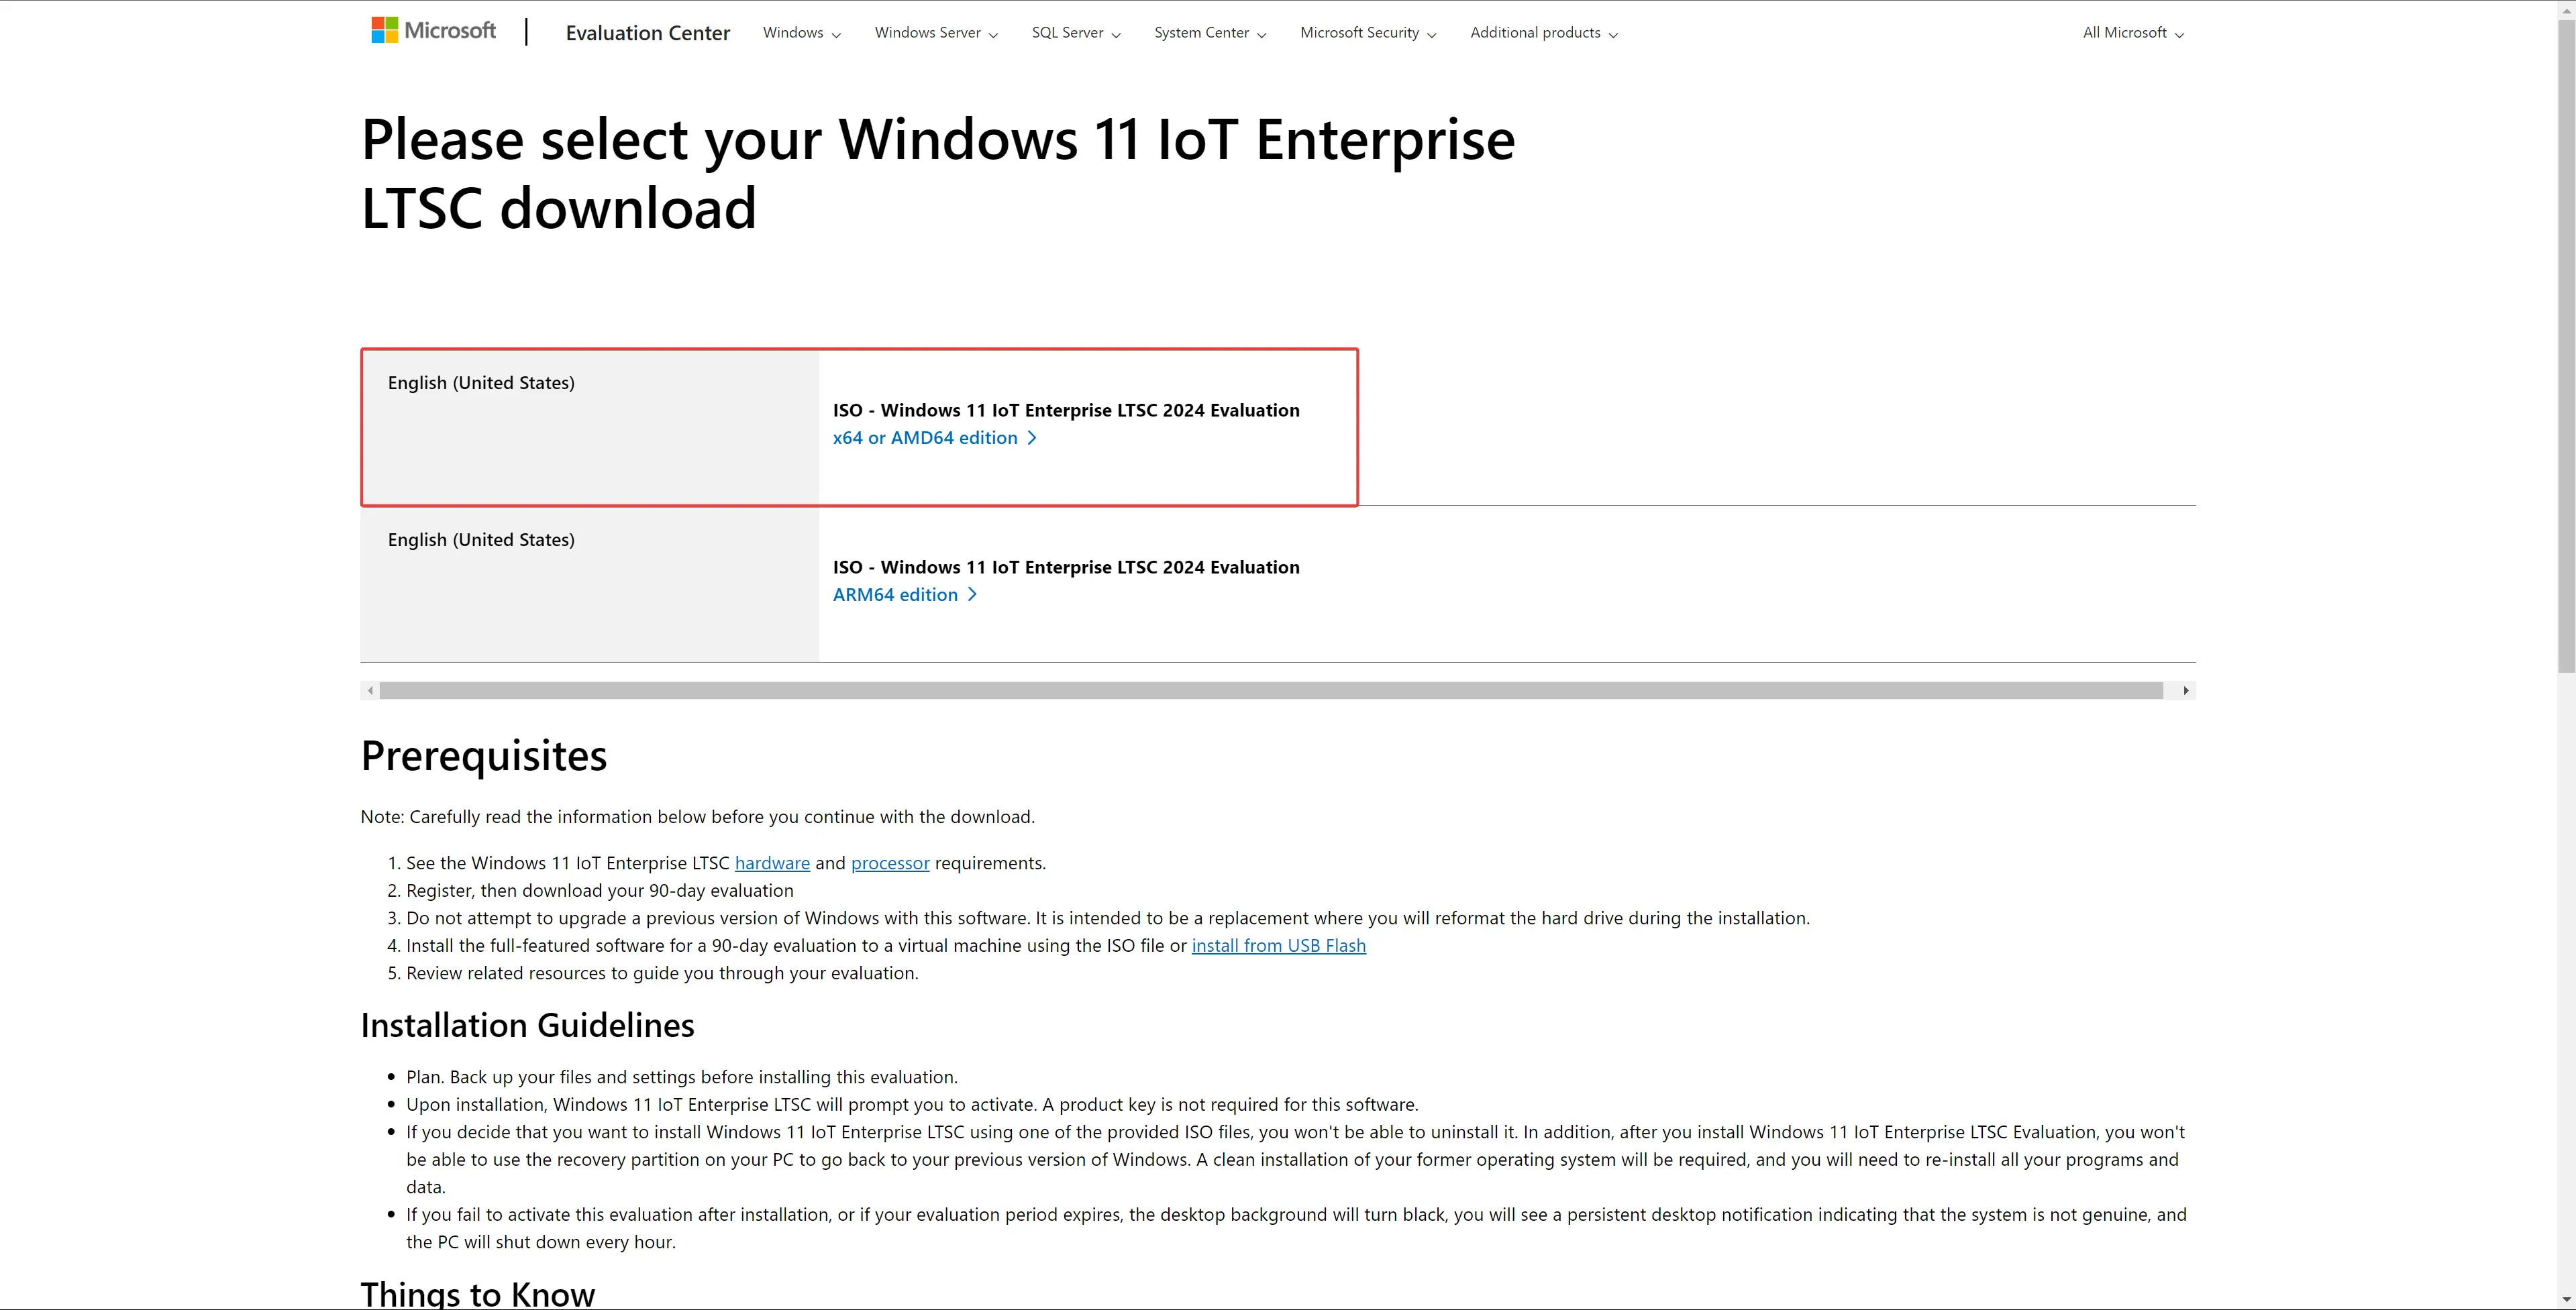This screenshot has height=1310, width=2576.
Task: Open the hardware requirements link
Action: coord(772,863)
